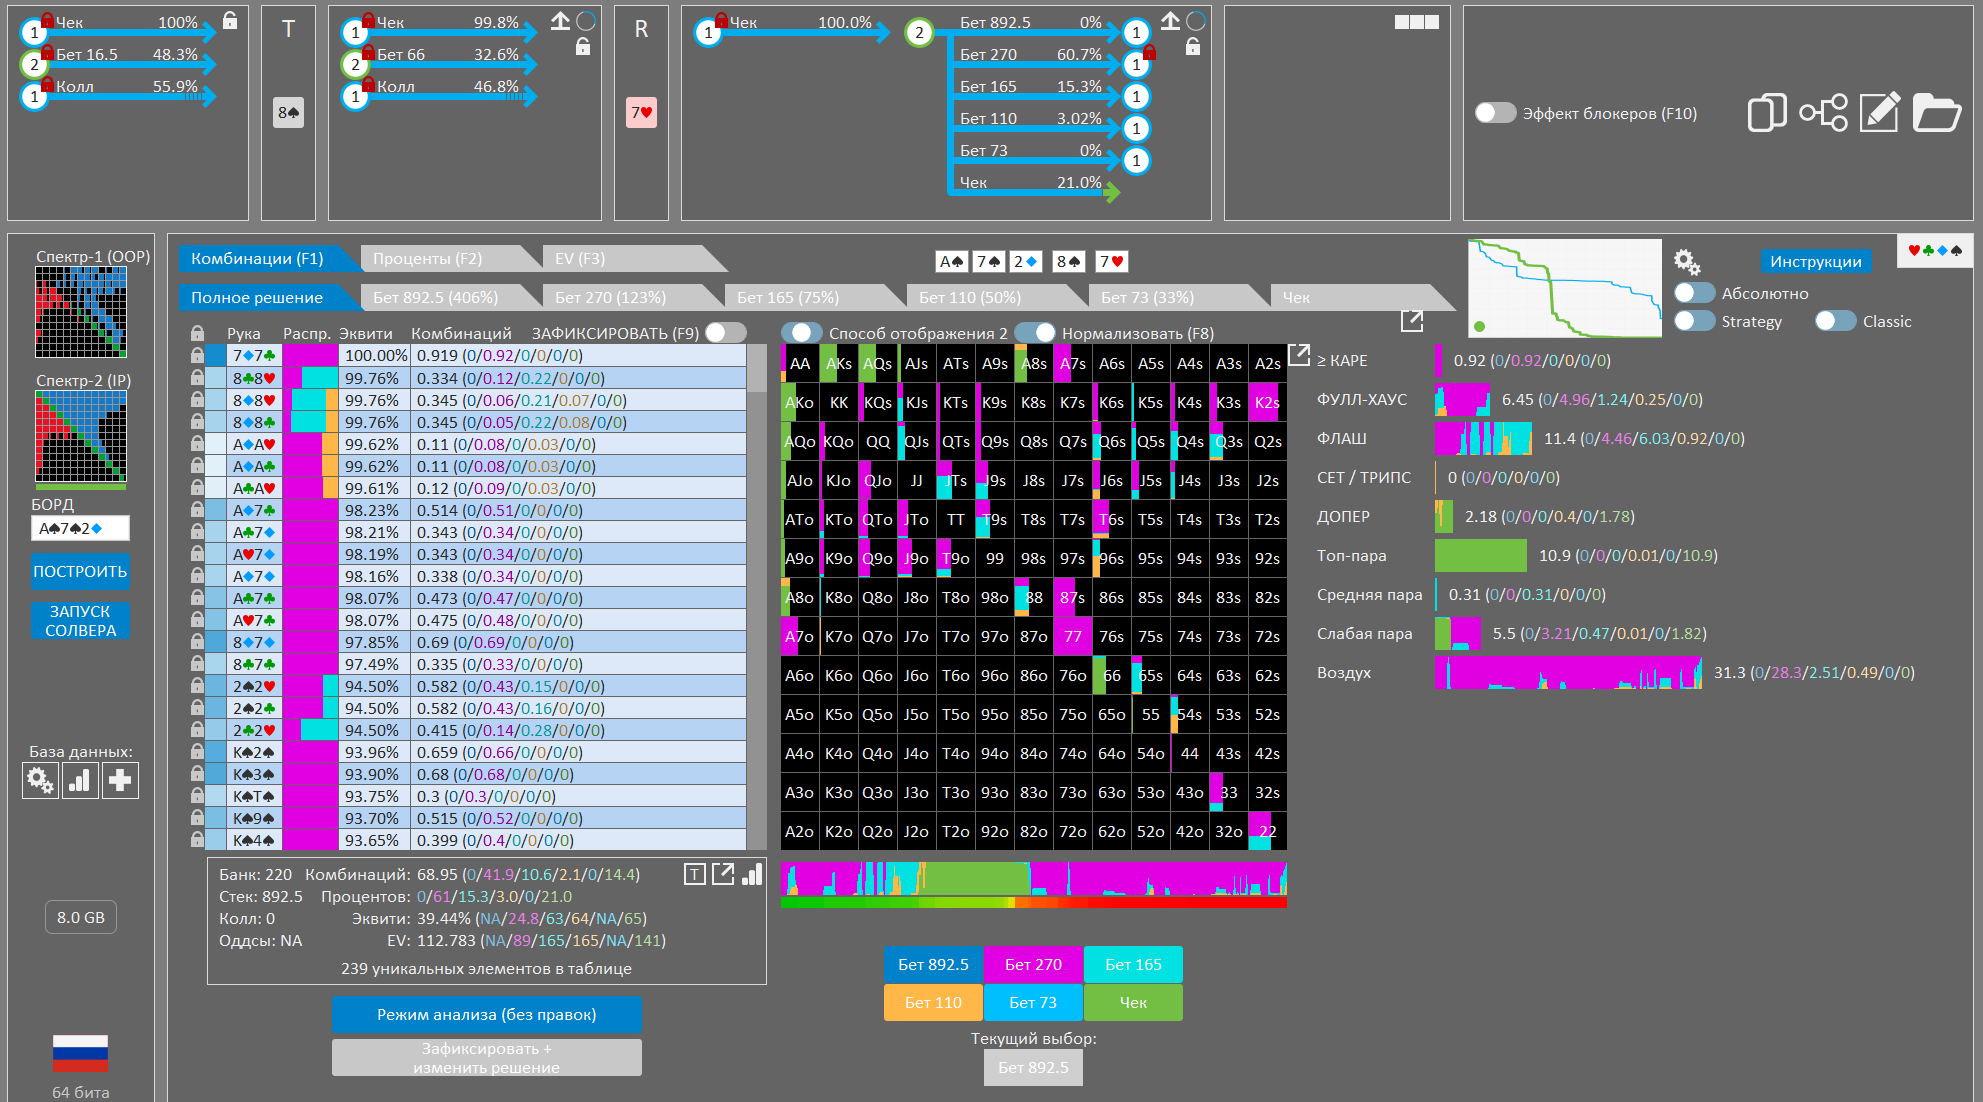
Task: Toggle the Strategy switch
Action: tap(1695, 321)
